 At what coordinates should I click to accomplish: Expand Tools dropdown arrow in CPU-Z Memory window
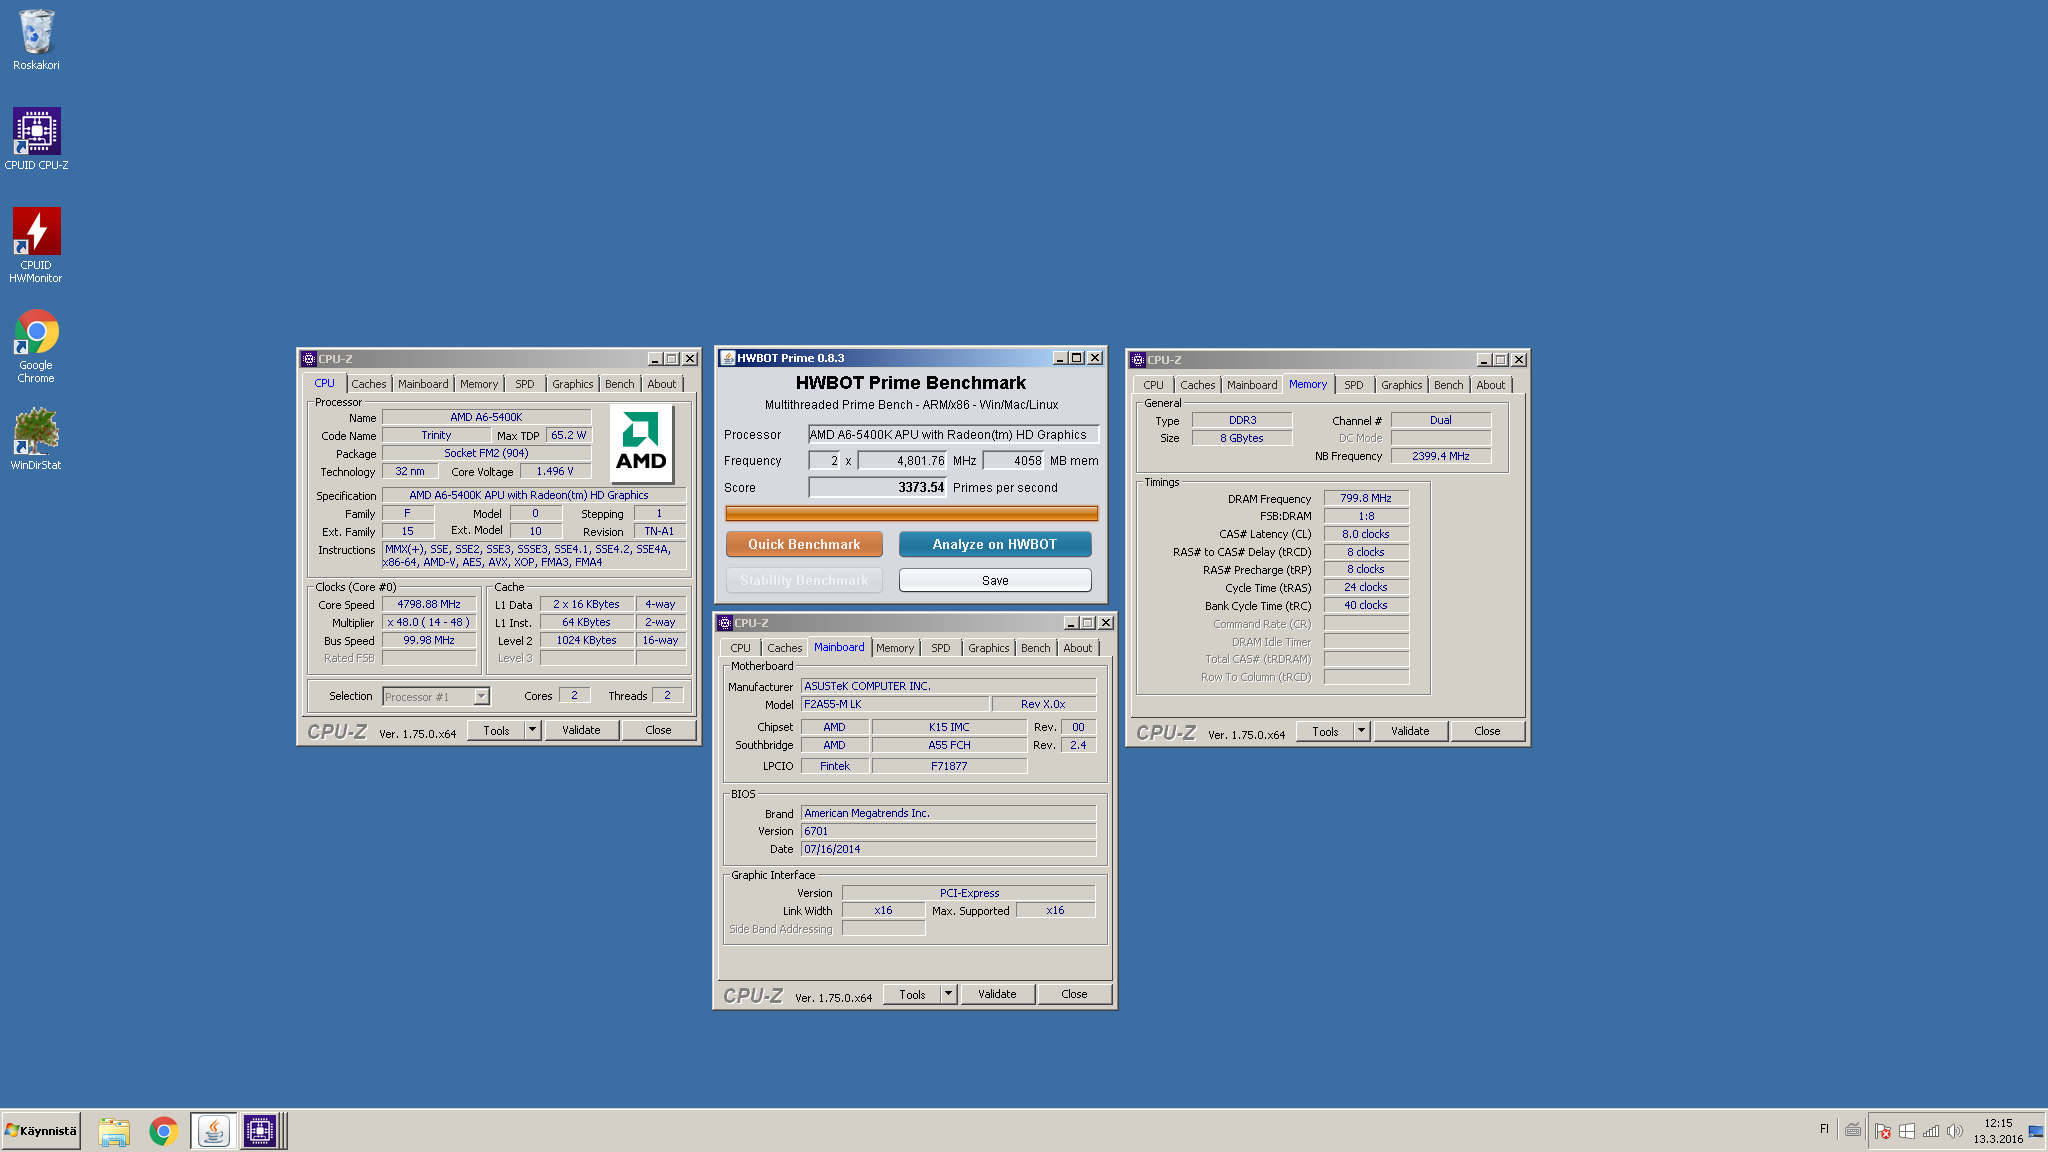[1362, 731]
